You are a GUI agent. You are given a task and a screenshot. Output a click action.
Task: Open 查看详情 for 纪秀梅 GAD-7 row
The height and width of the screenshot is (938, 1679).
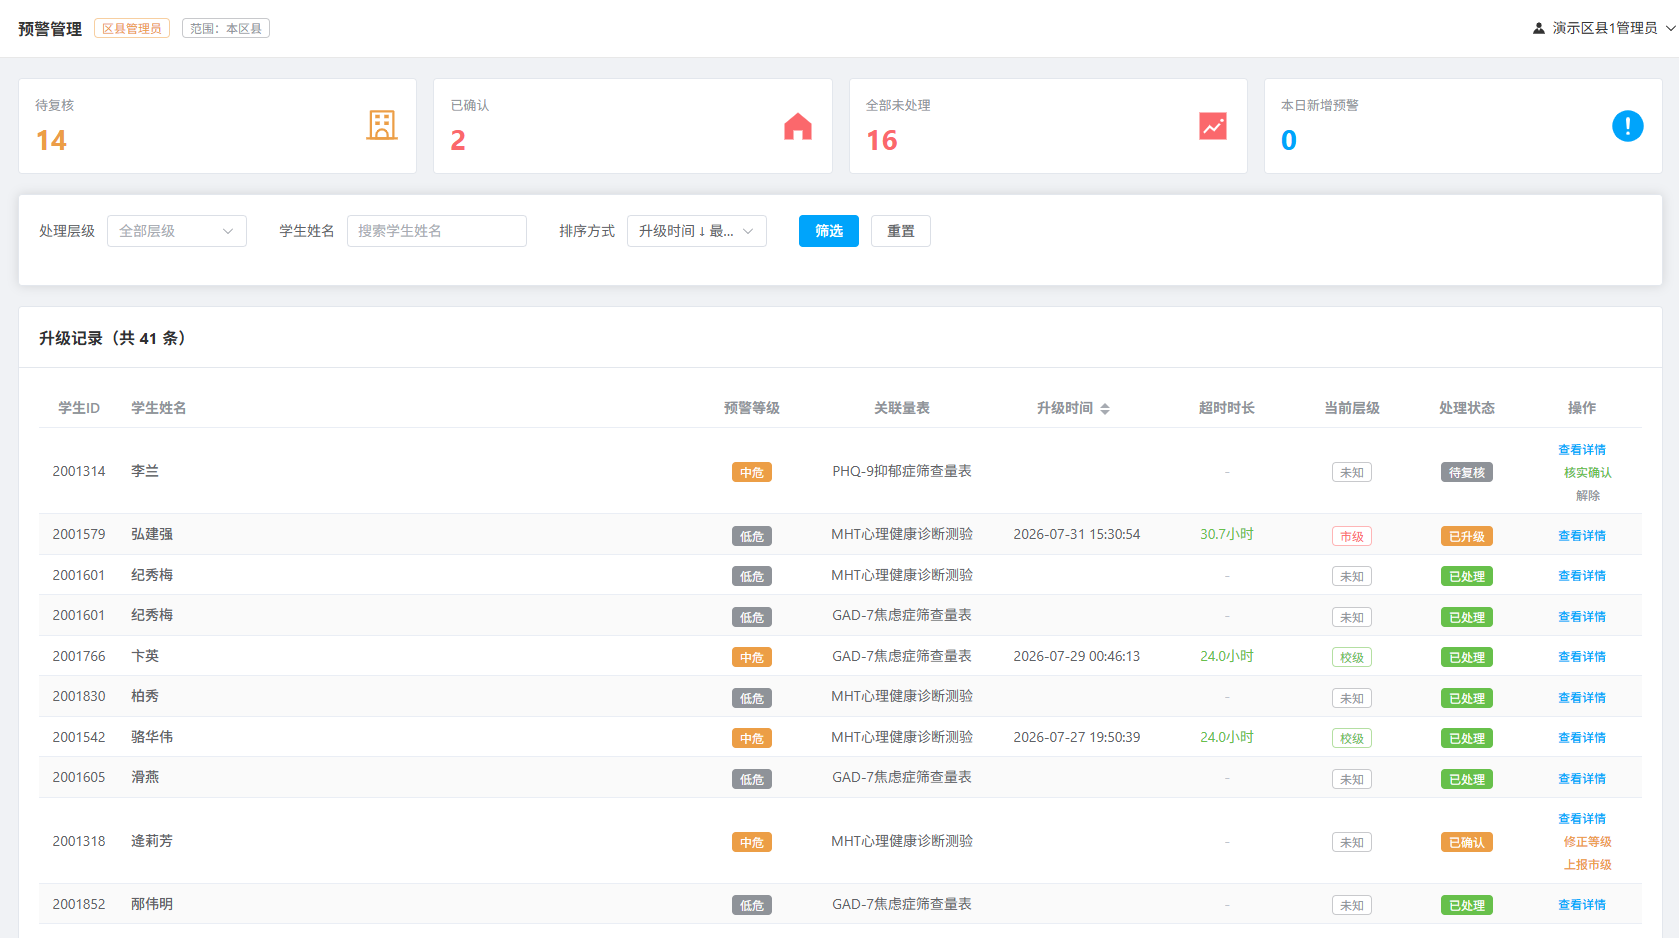pos(1582,617)
